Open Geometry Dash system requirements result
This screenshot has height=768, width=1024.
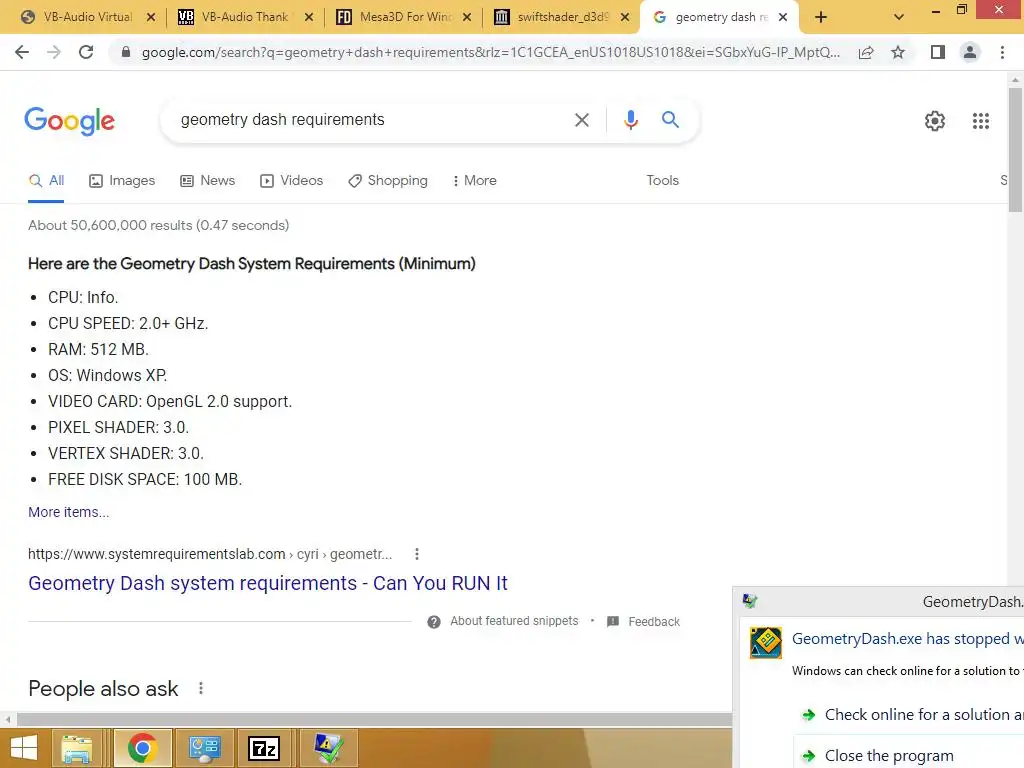click(268, 583)
